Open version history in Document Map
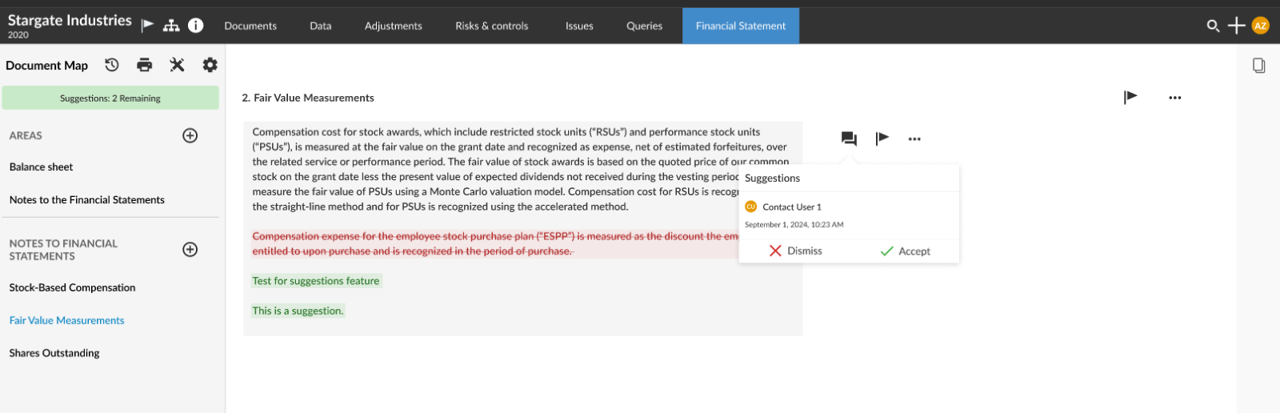Viewport: 1280px width, 413px height. tap(112, 65)
